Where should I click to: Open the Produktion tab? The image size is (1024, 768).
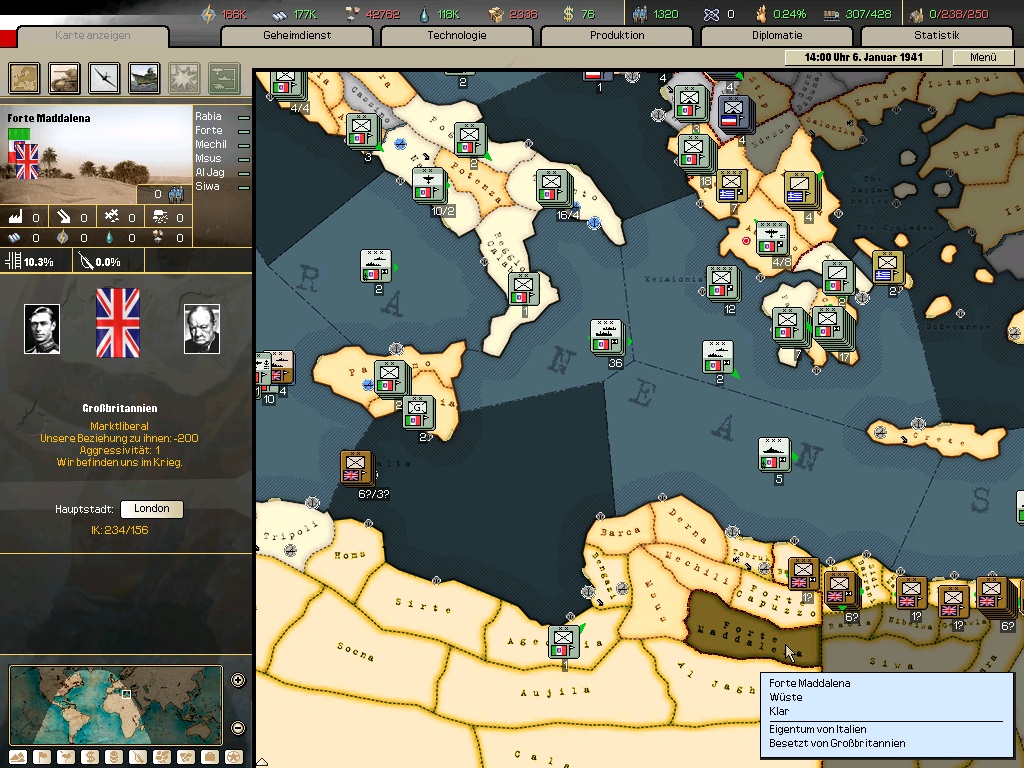(617, 36)
